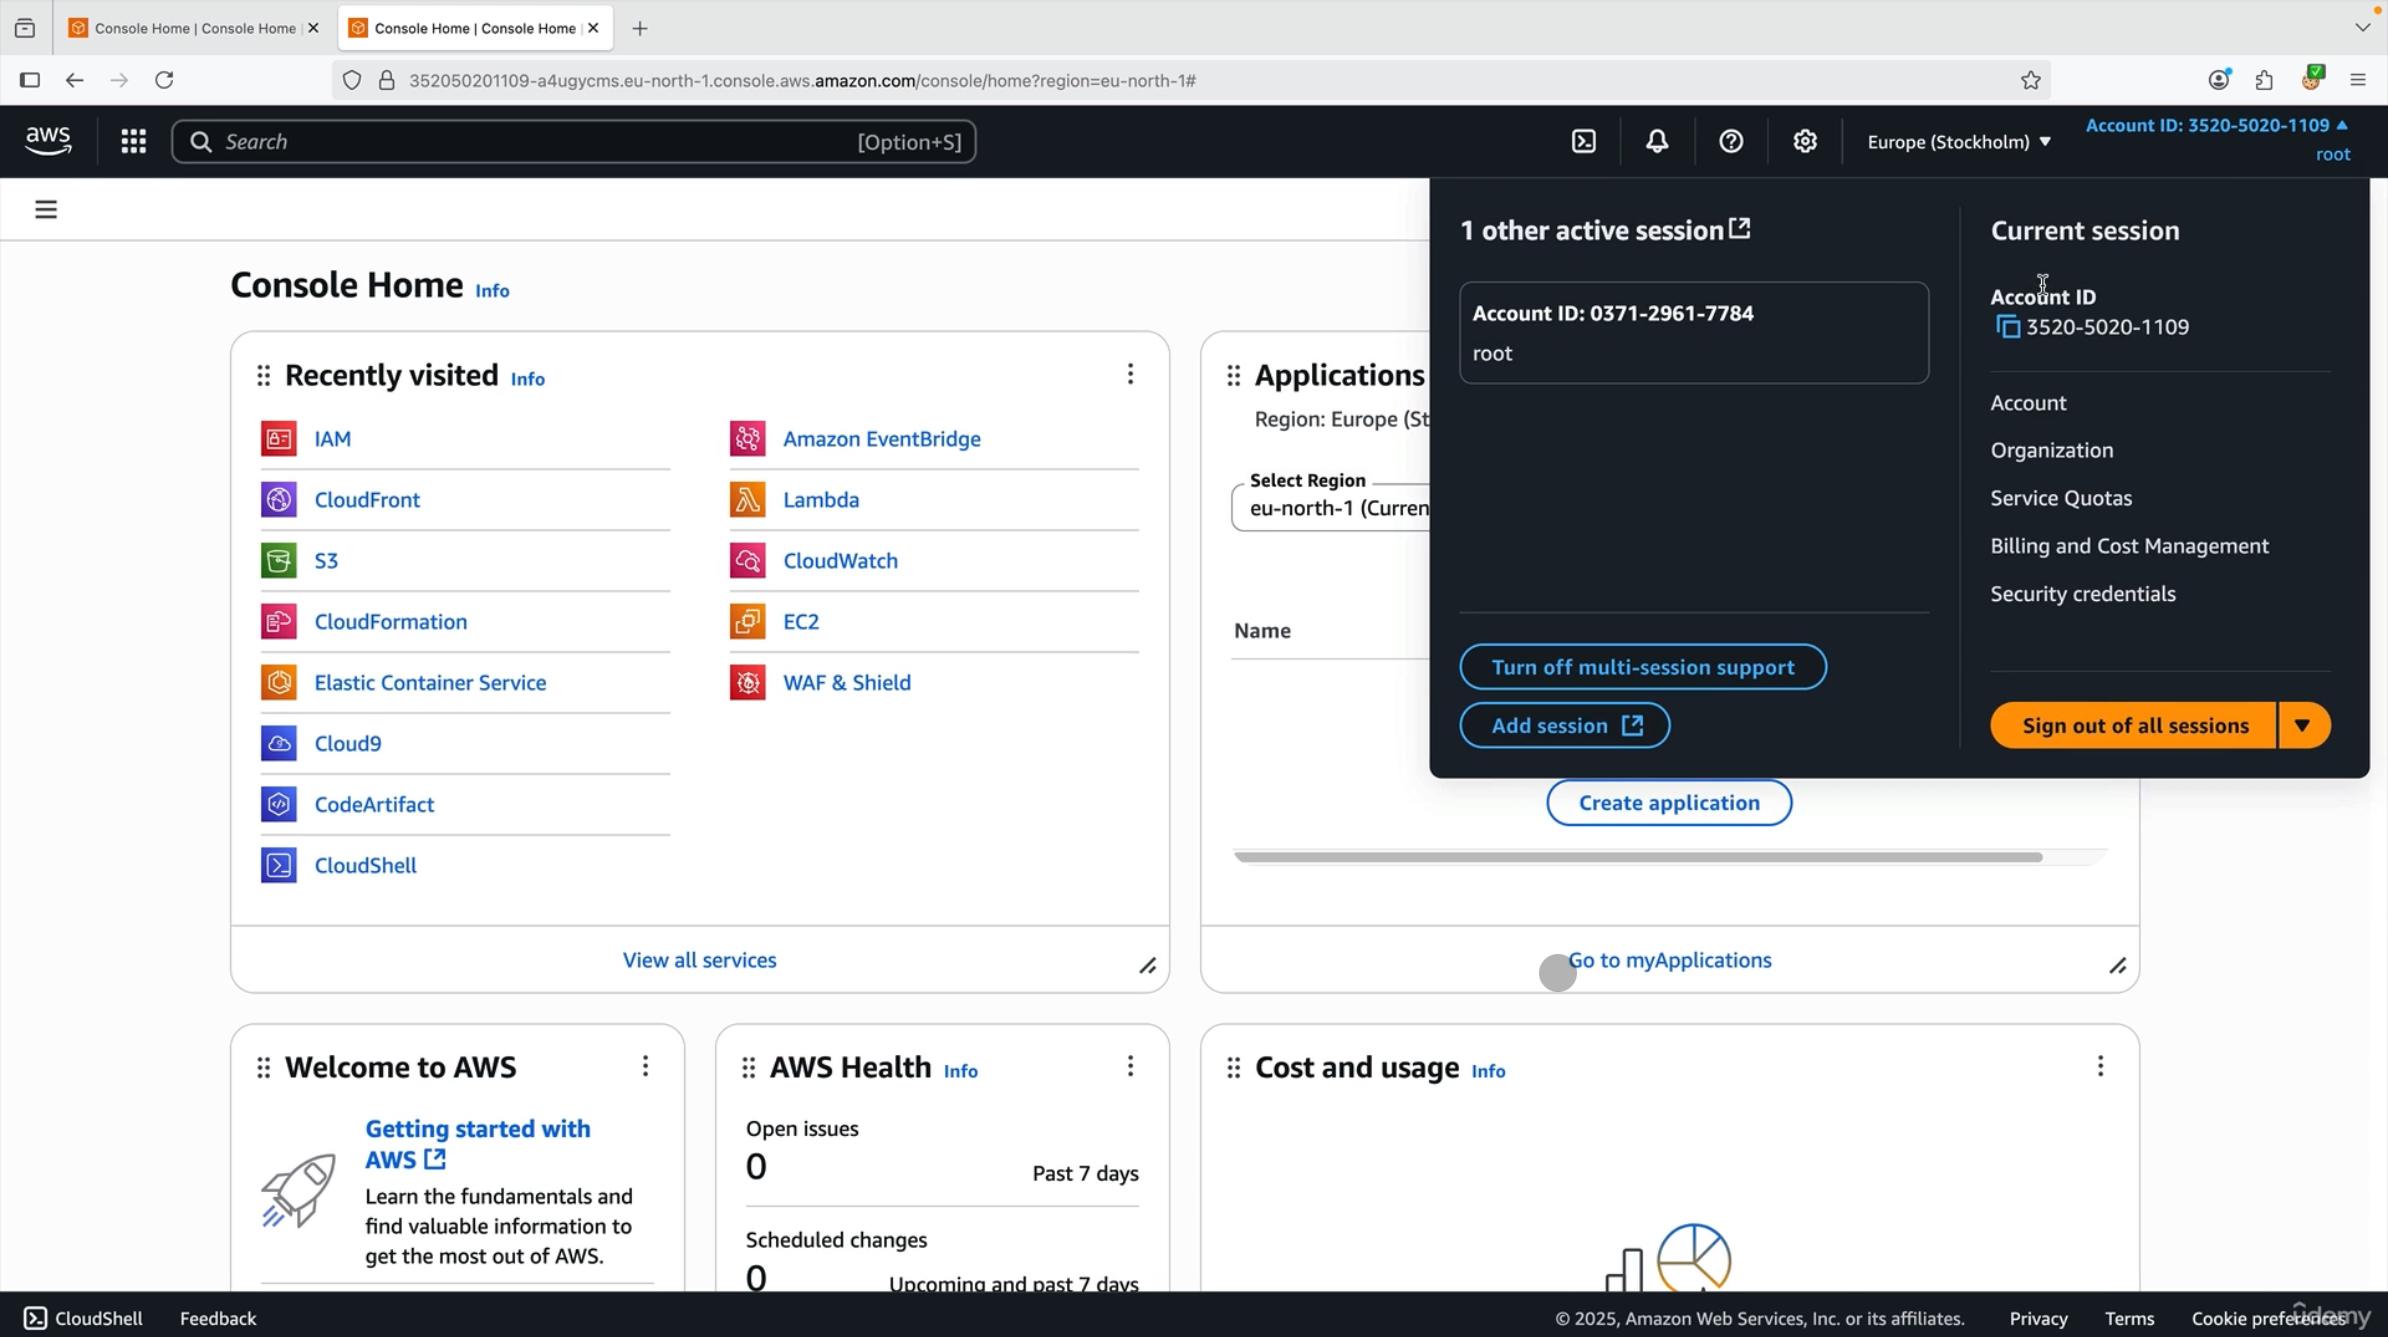The image size is (2388, 1337).
Task: Open Feedback in the footer
Action: coord(218,1318)
